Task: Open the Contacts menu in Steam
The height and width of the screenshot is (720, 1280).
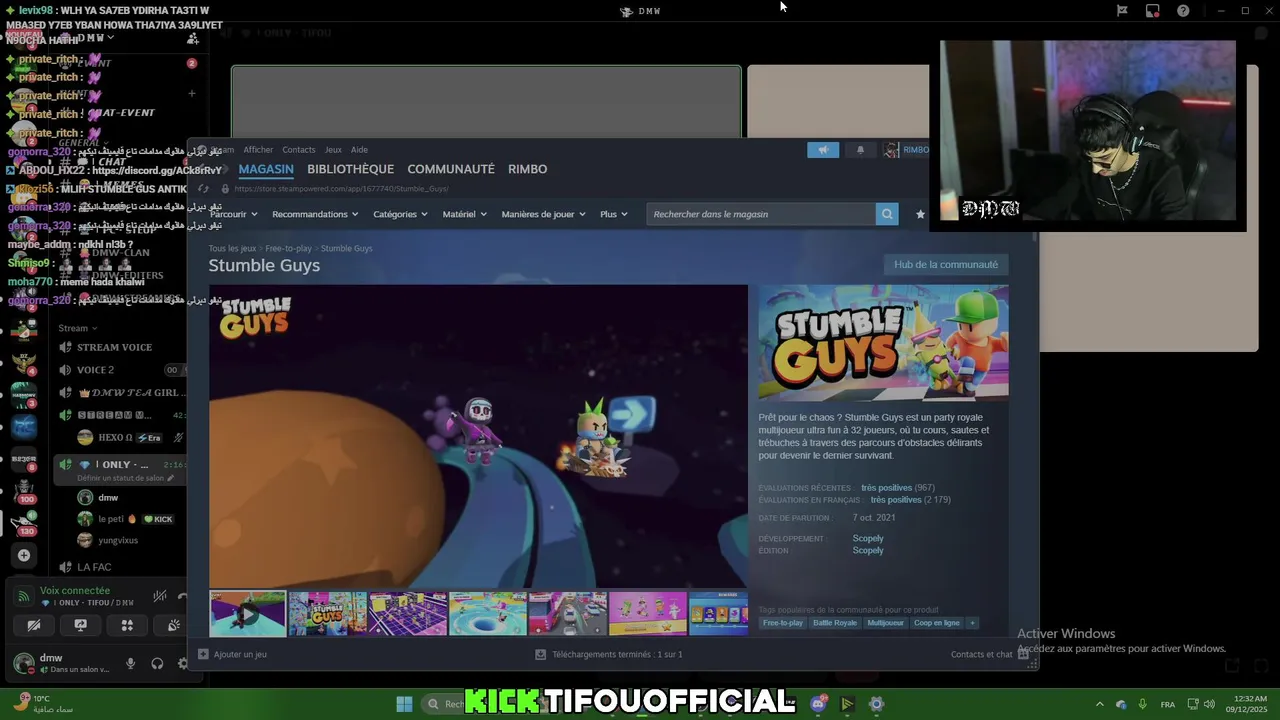Action: click(x=298, y=150)
